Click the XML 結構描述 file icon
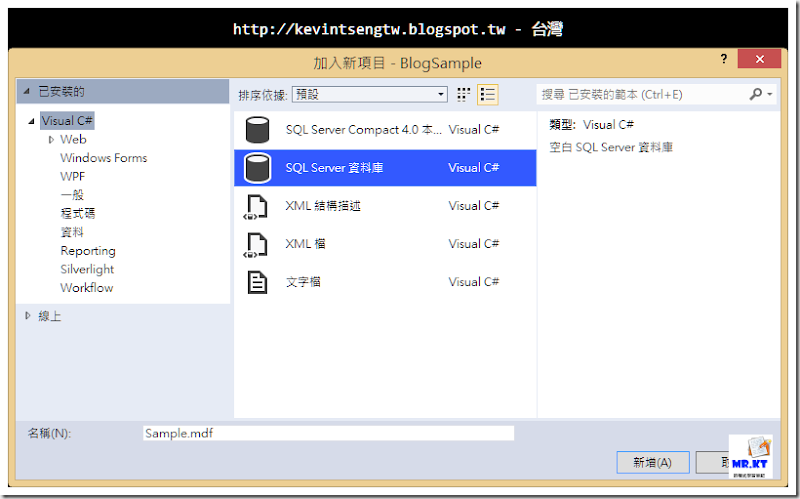 tap(256, 207)
